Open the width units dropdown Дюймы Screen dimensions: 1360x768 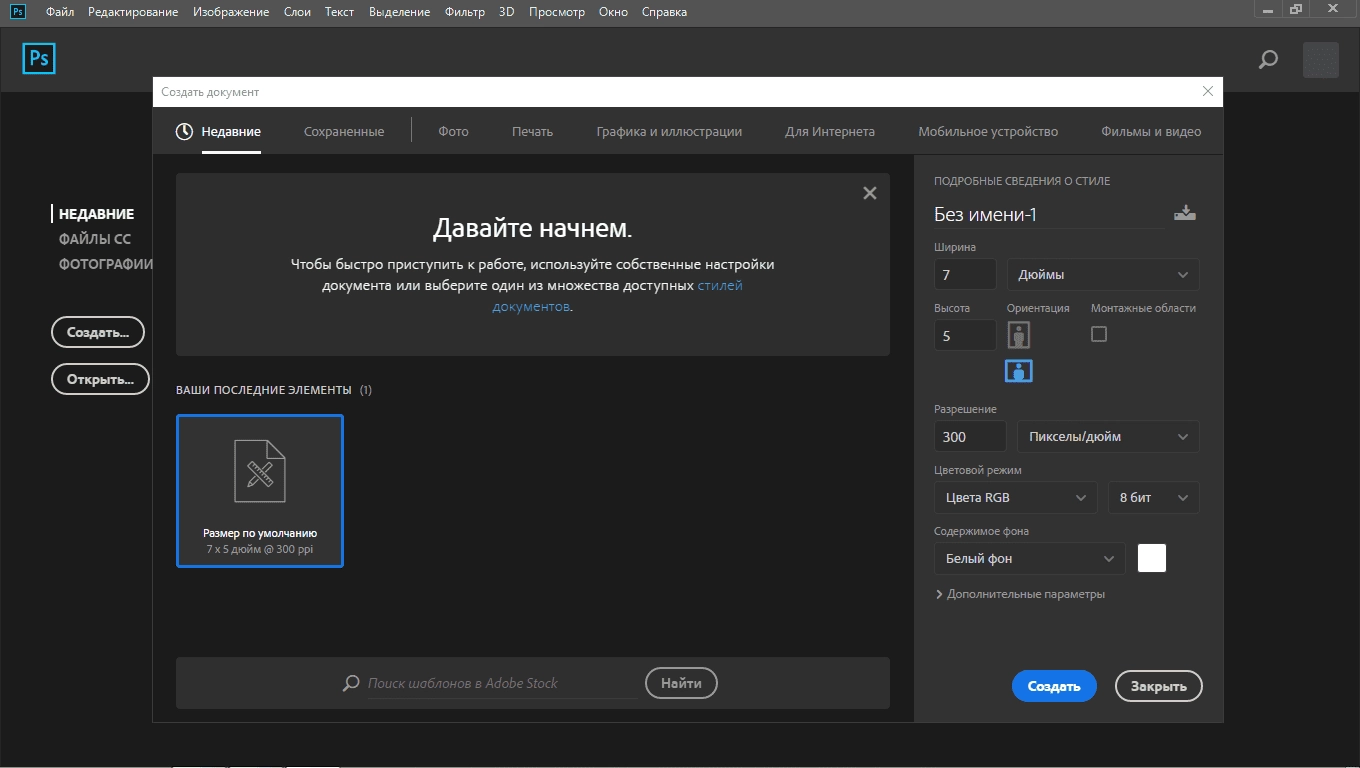1102,274
